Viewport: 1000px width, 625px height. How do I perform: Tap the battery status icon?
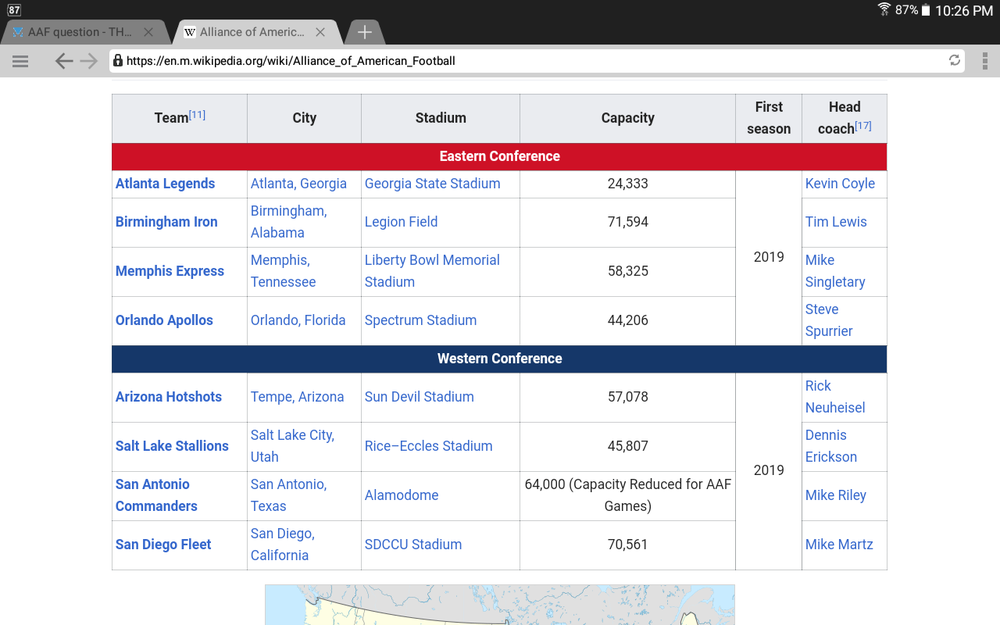click(925, 10)
